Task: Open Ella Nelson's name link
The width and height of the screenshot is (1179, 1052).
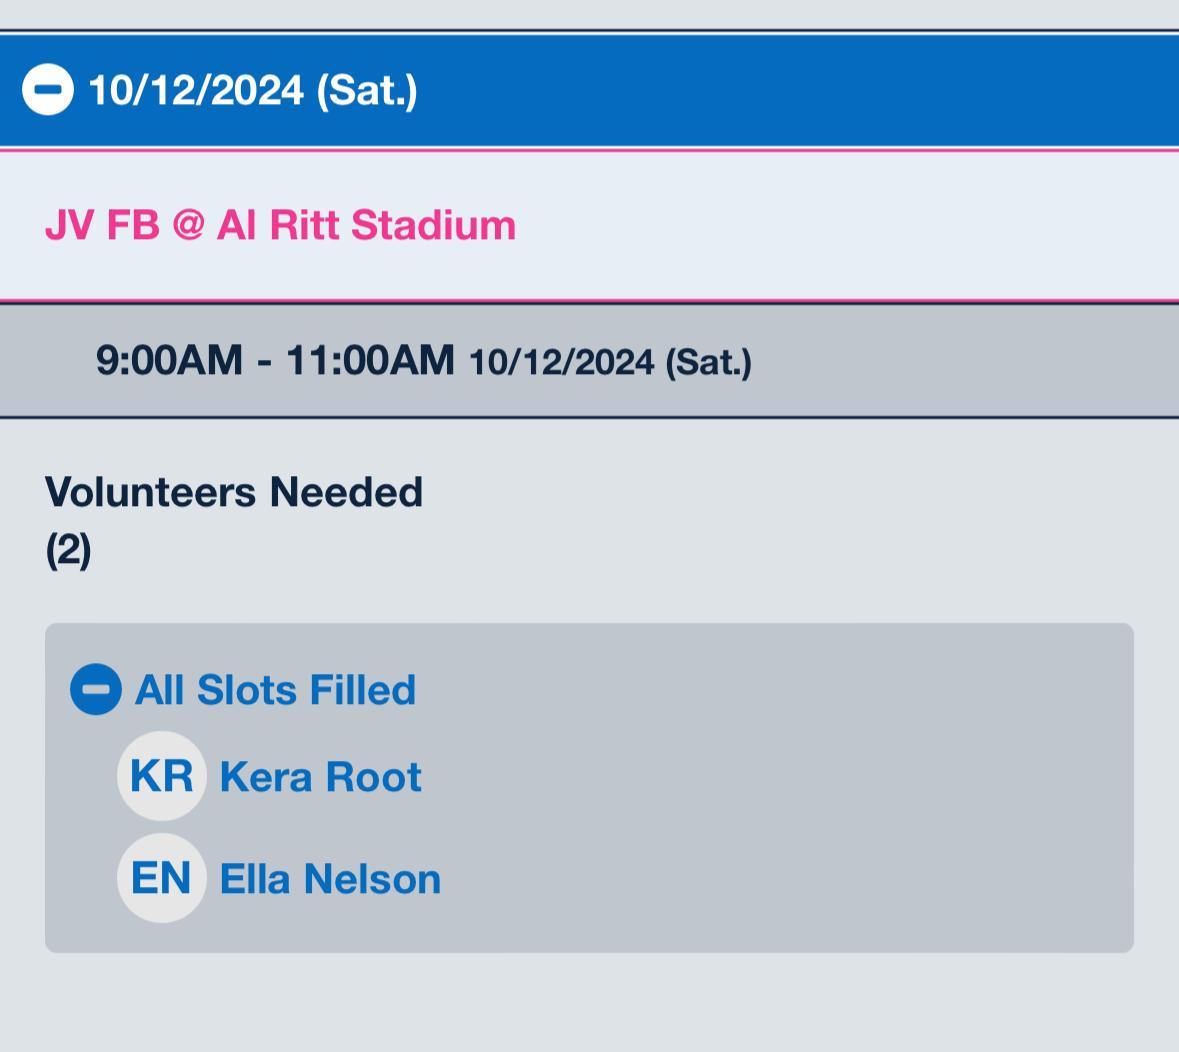Action: click(330, 879)
